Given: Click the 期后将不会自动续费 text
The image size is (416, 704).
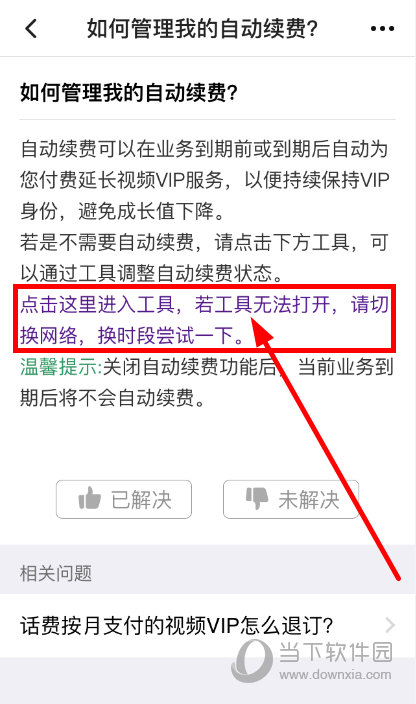Looking at the screenshot, I should [x=112, y=398].
